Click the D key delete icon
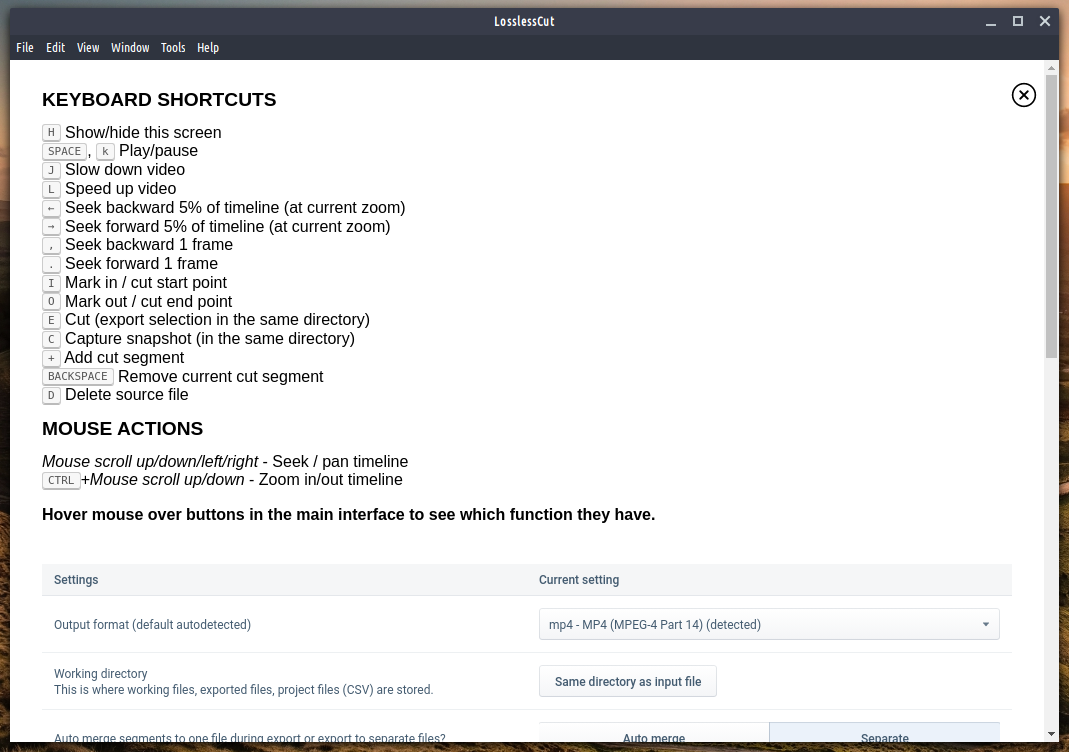 [x=51, y=395]
